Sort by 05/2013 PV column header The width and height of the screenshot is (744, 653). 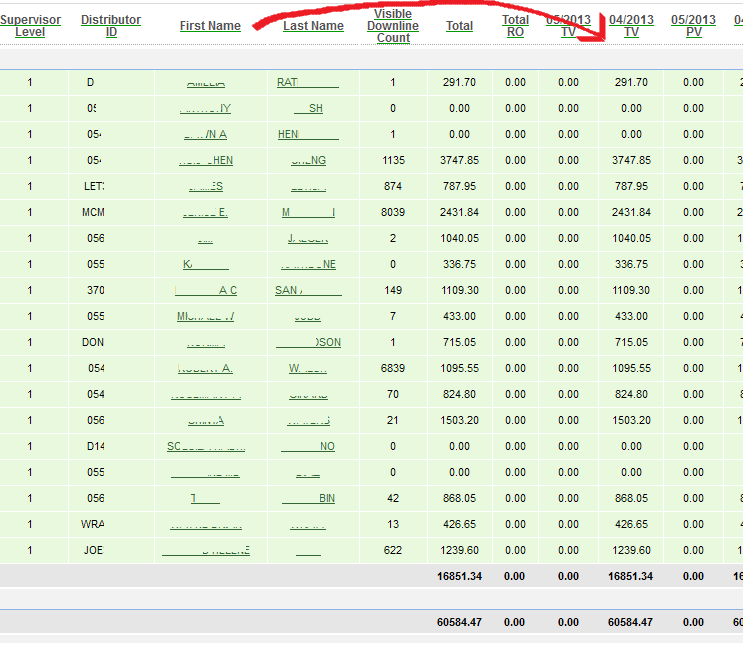tap(693, 26)
